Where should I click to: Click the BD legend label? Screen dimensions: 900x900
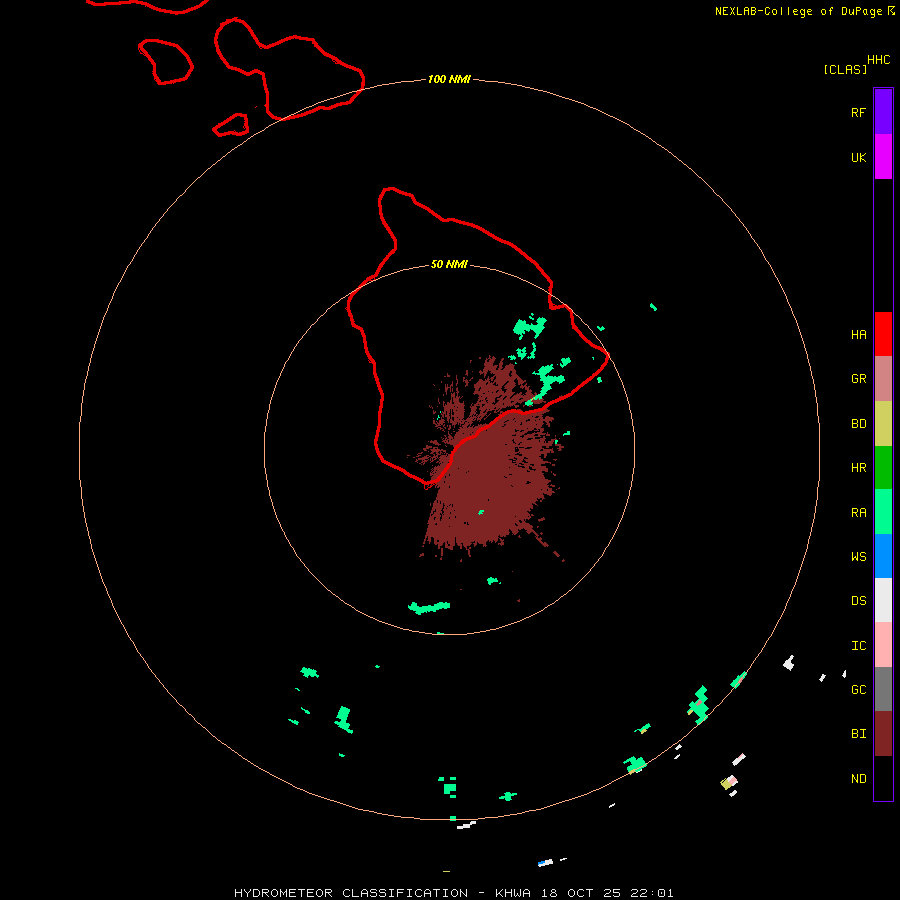click(858, 424)
